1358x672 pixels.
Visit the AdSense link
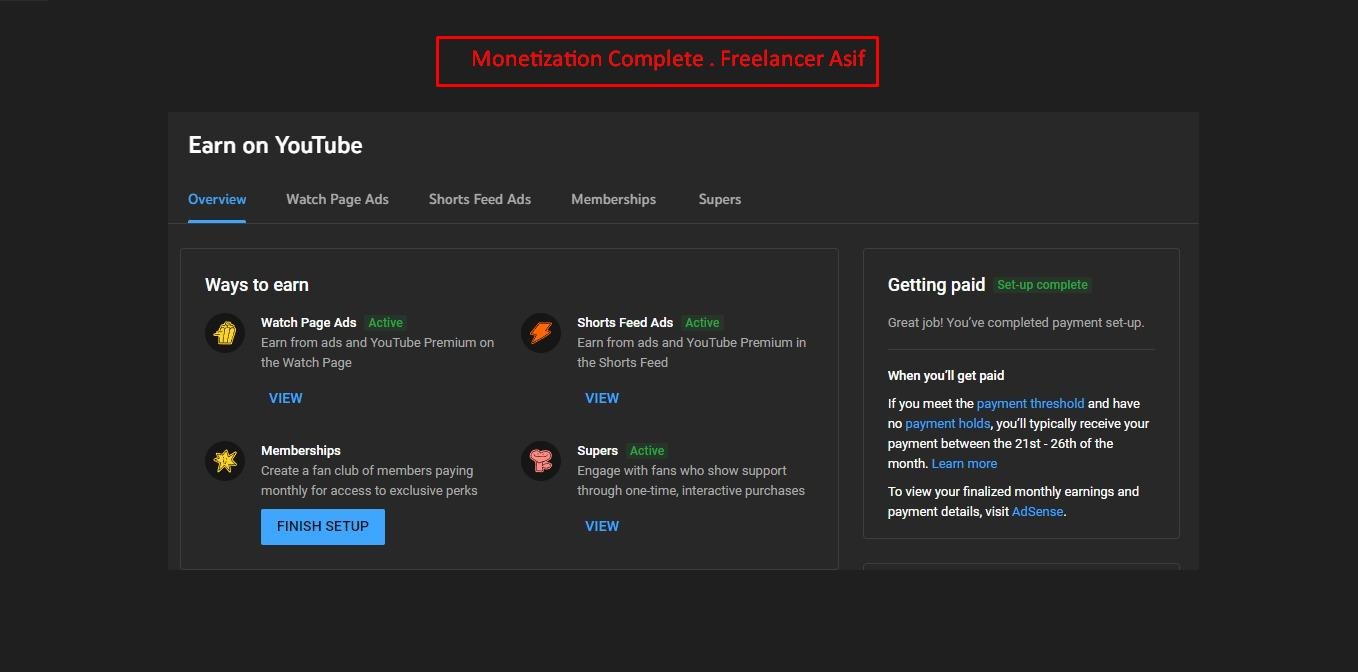(1037, 512)
